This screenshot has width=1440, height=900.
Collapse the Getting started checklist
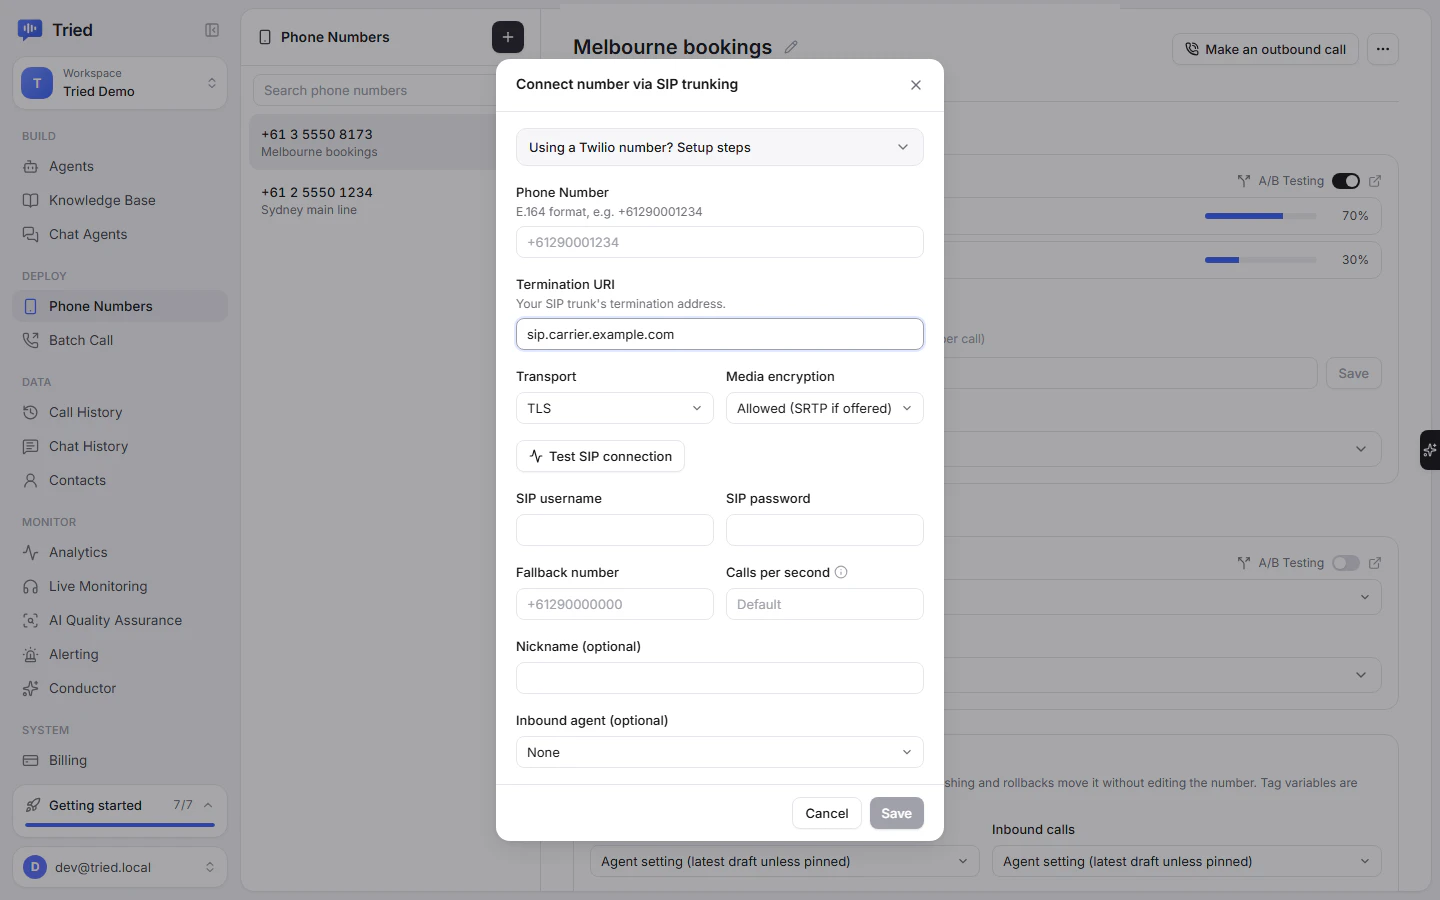tap(208, 805)
